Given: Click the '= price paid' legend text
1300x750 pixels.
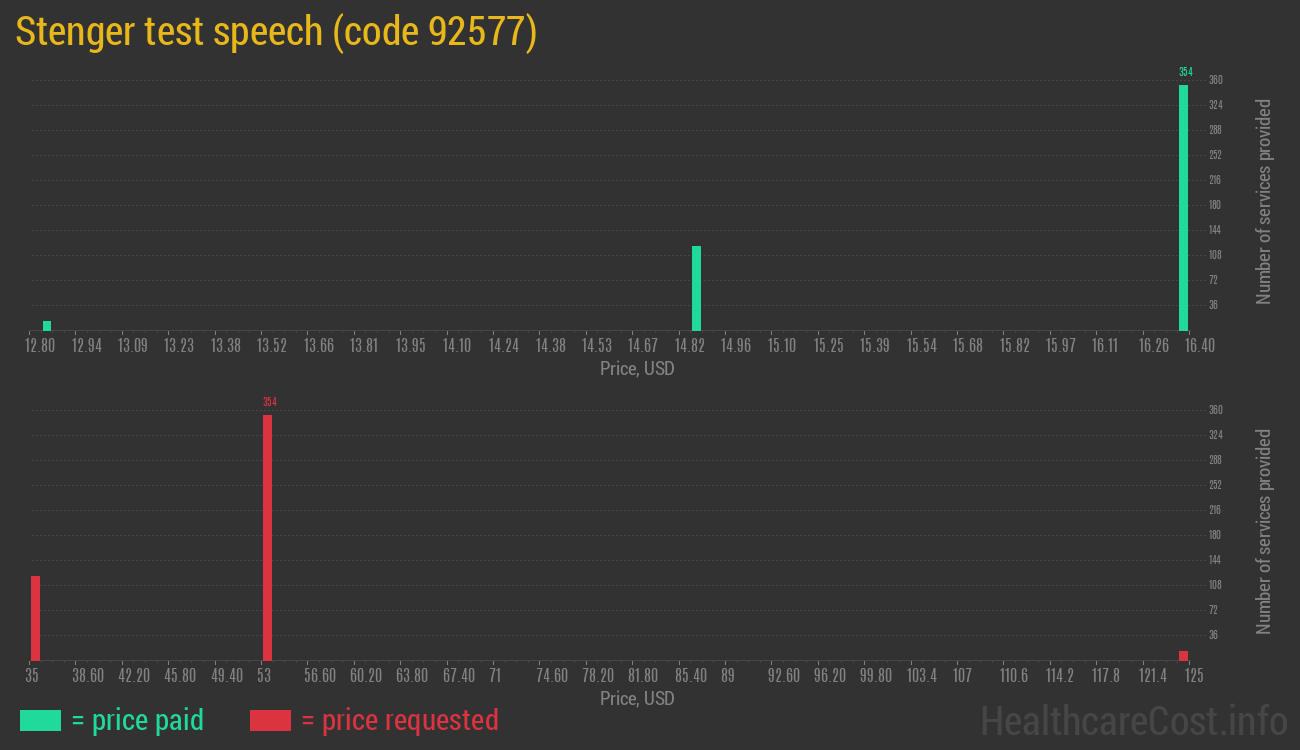Looking at the screenshot, I should click(x=138, y=720).
